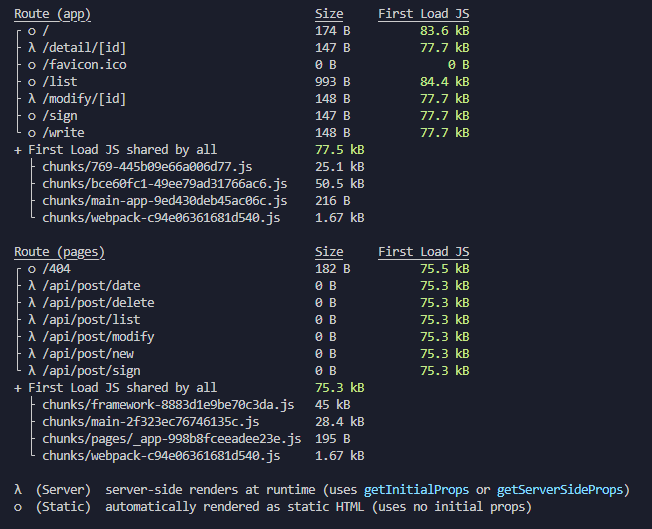This screenshot has height=529, width=652.
Task: Click the "(Static)" legend label
Action: coord(63,507)
